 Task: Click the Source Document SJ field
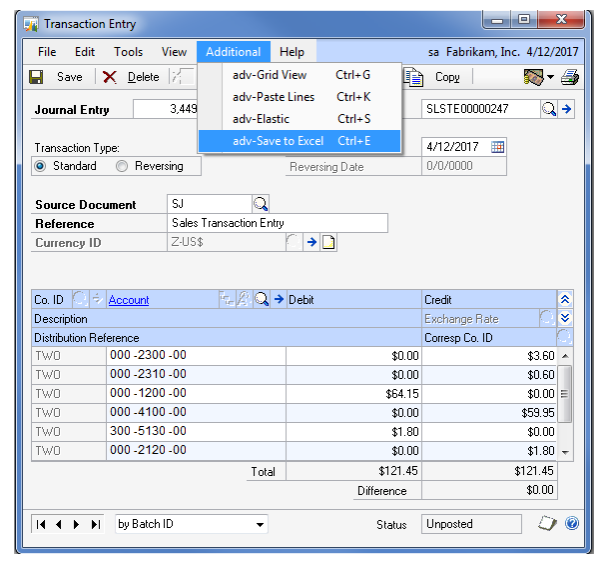point(209,204)
